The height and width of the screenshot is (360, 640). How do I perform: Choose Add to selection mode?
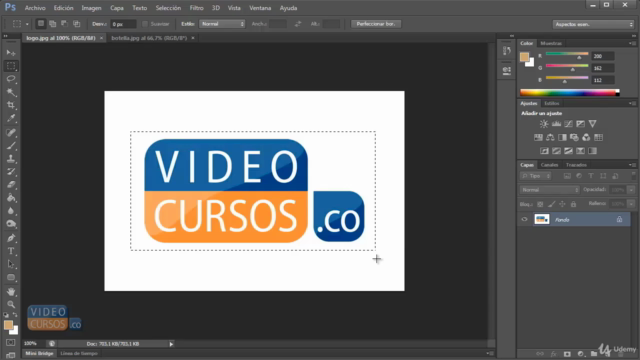tap(53, 24)
